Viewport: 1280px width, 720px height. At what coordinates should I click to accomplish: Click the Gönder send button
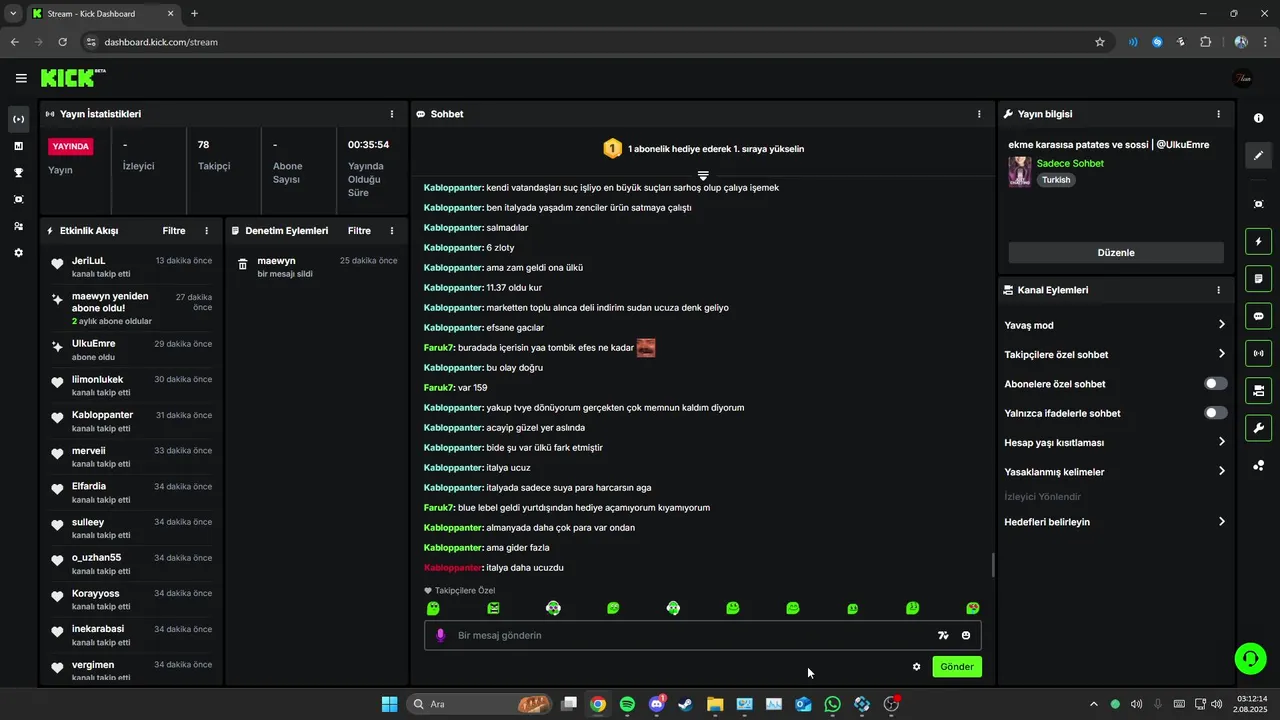pos(957,667)
